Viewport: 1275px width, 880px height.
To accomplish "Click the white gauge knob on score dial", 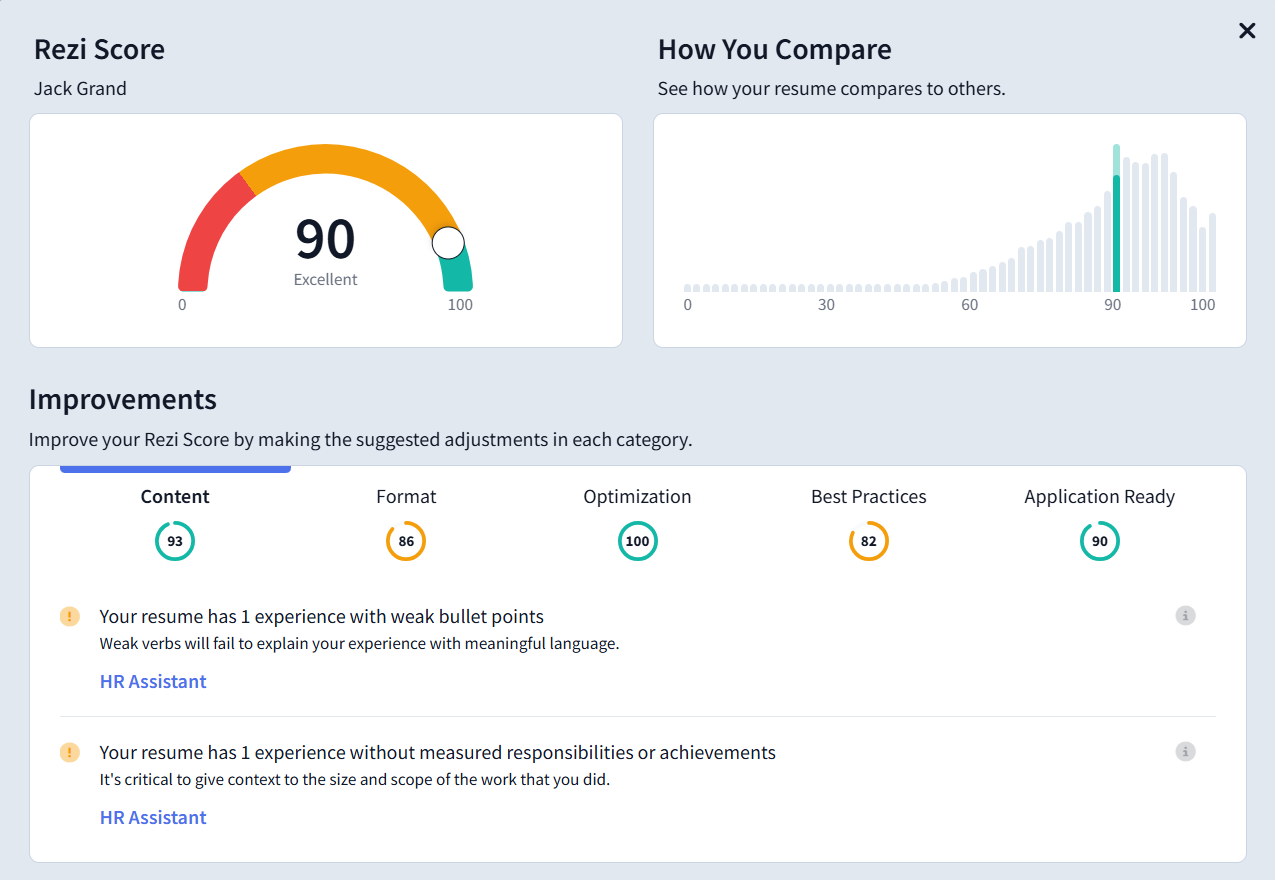I will tap(448, 242).
